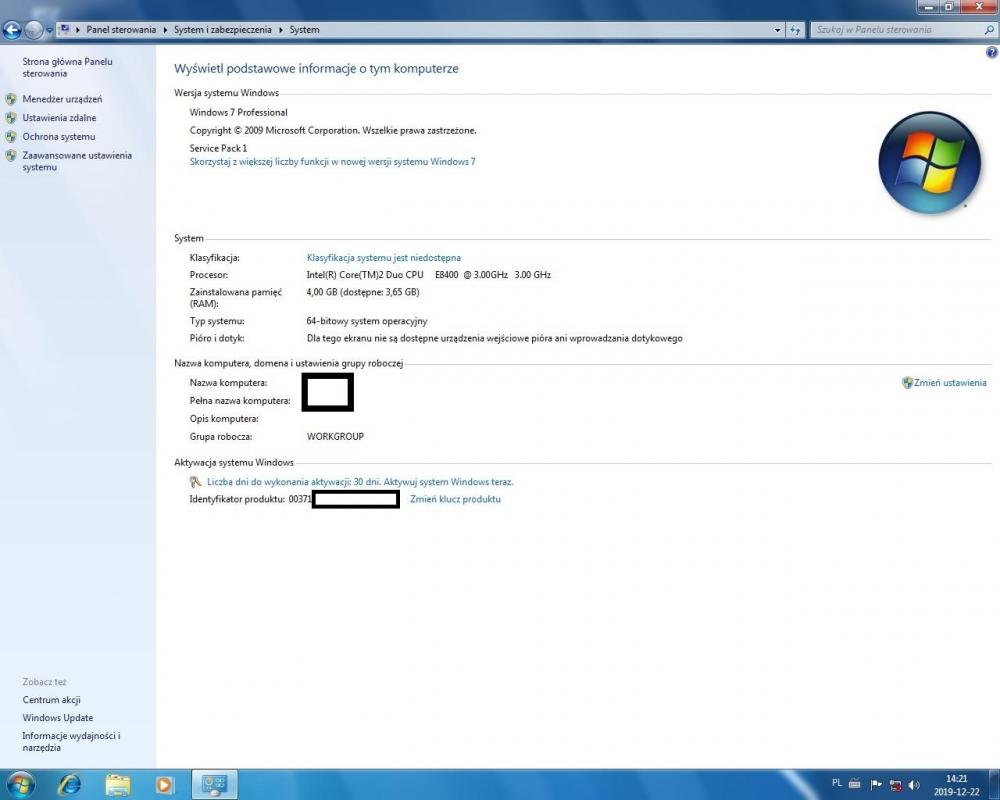Click the volume speaker tray icon
Viewport: 1000px width, 800px height.
914,785
